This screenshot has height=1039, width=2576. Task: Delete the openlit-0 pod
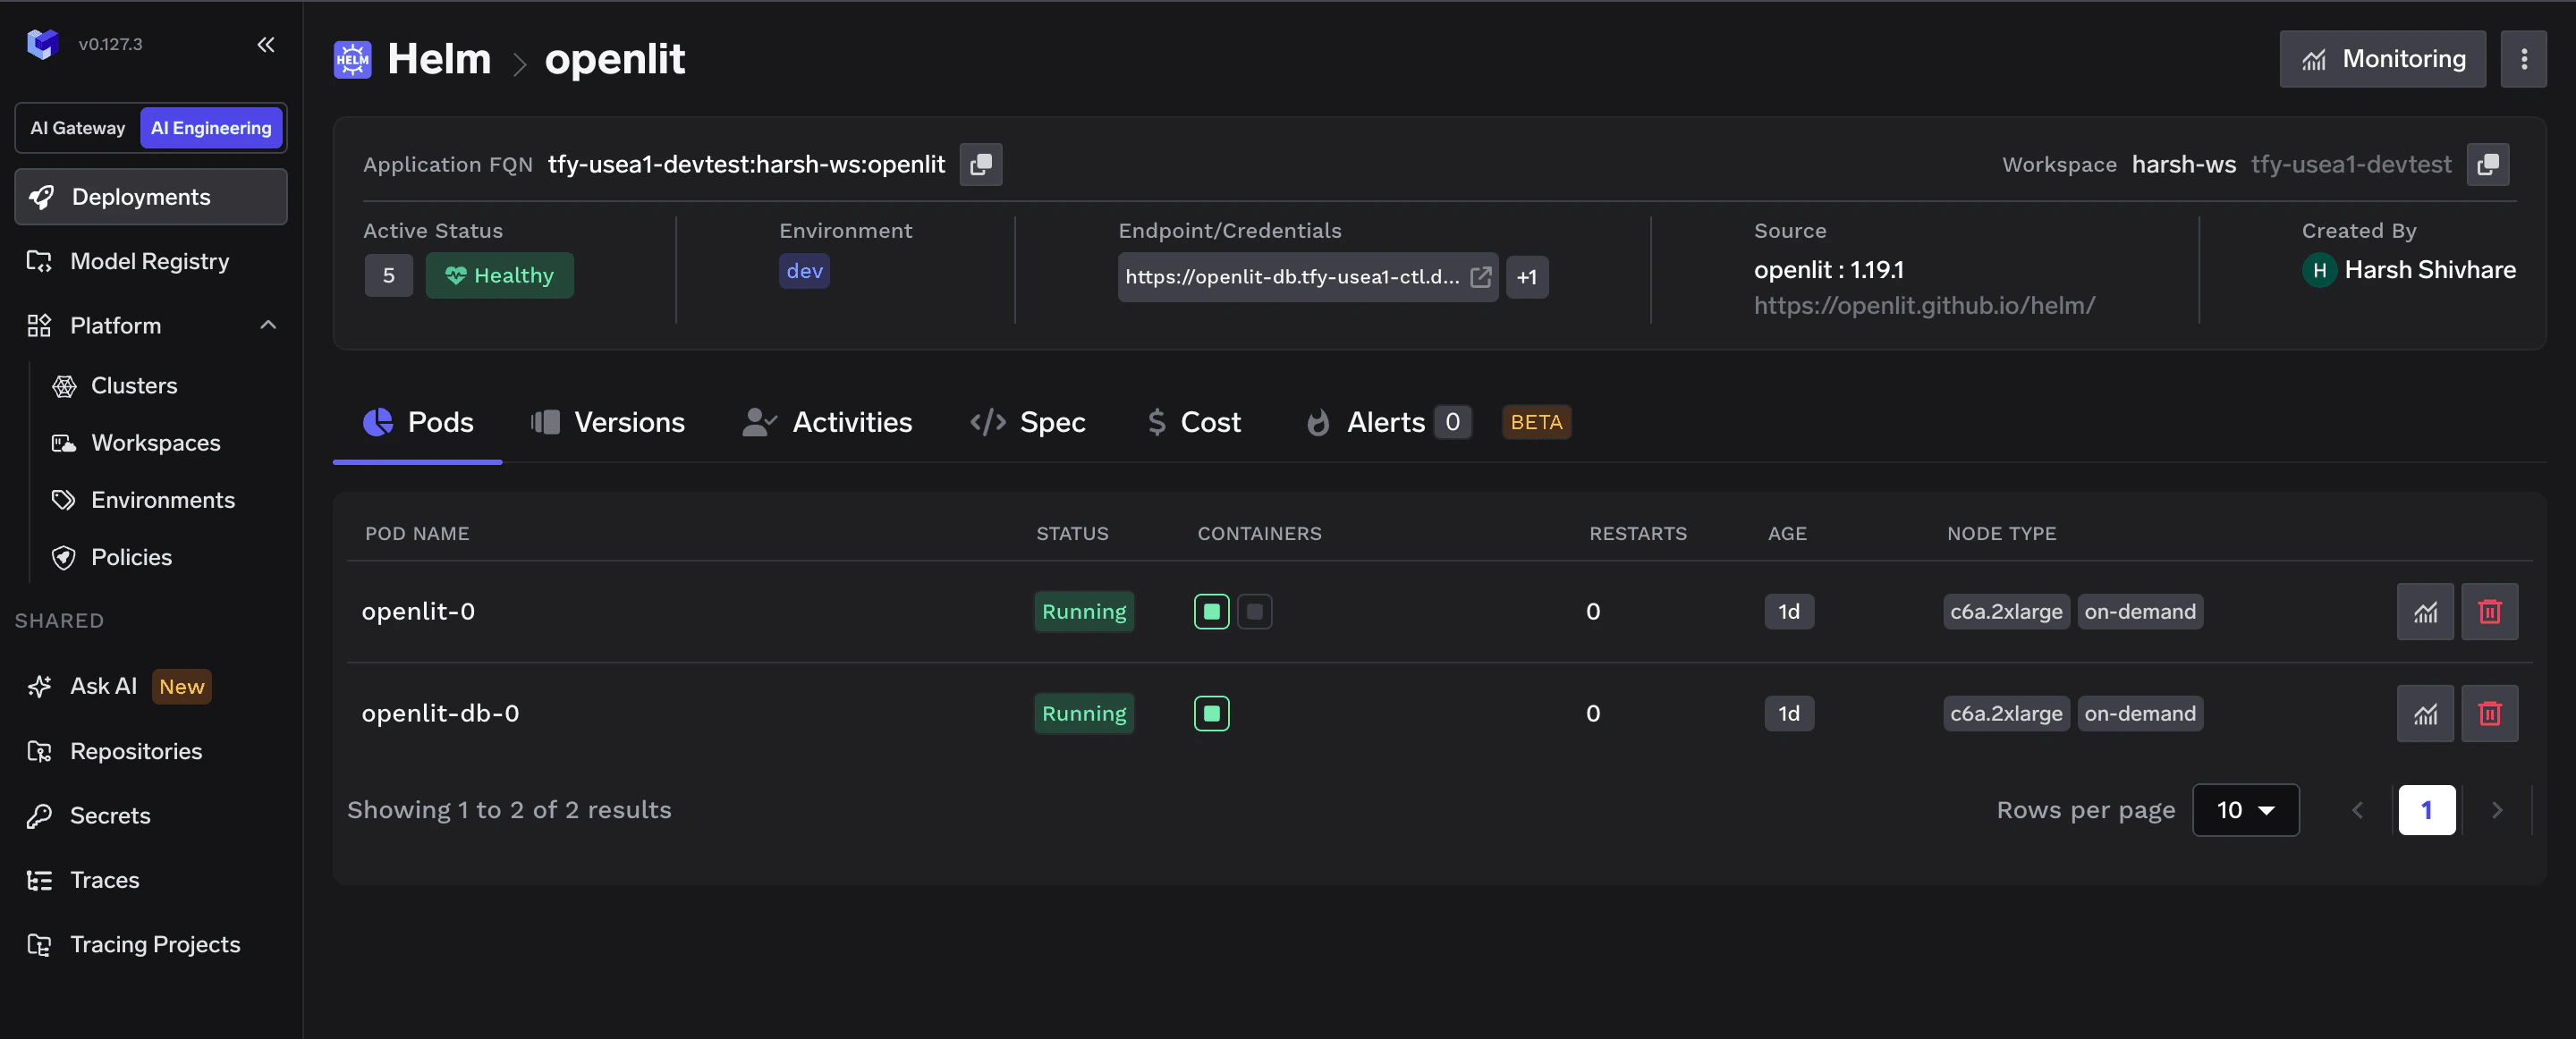2489,612
